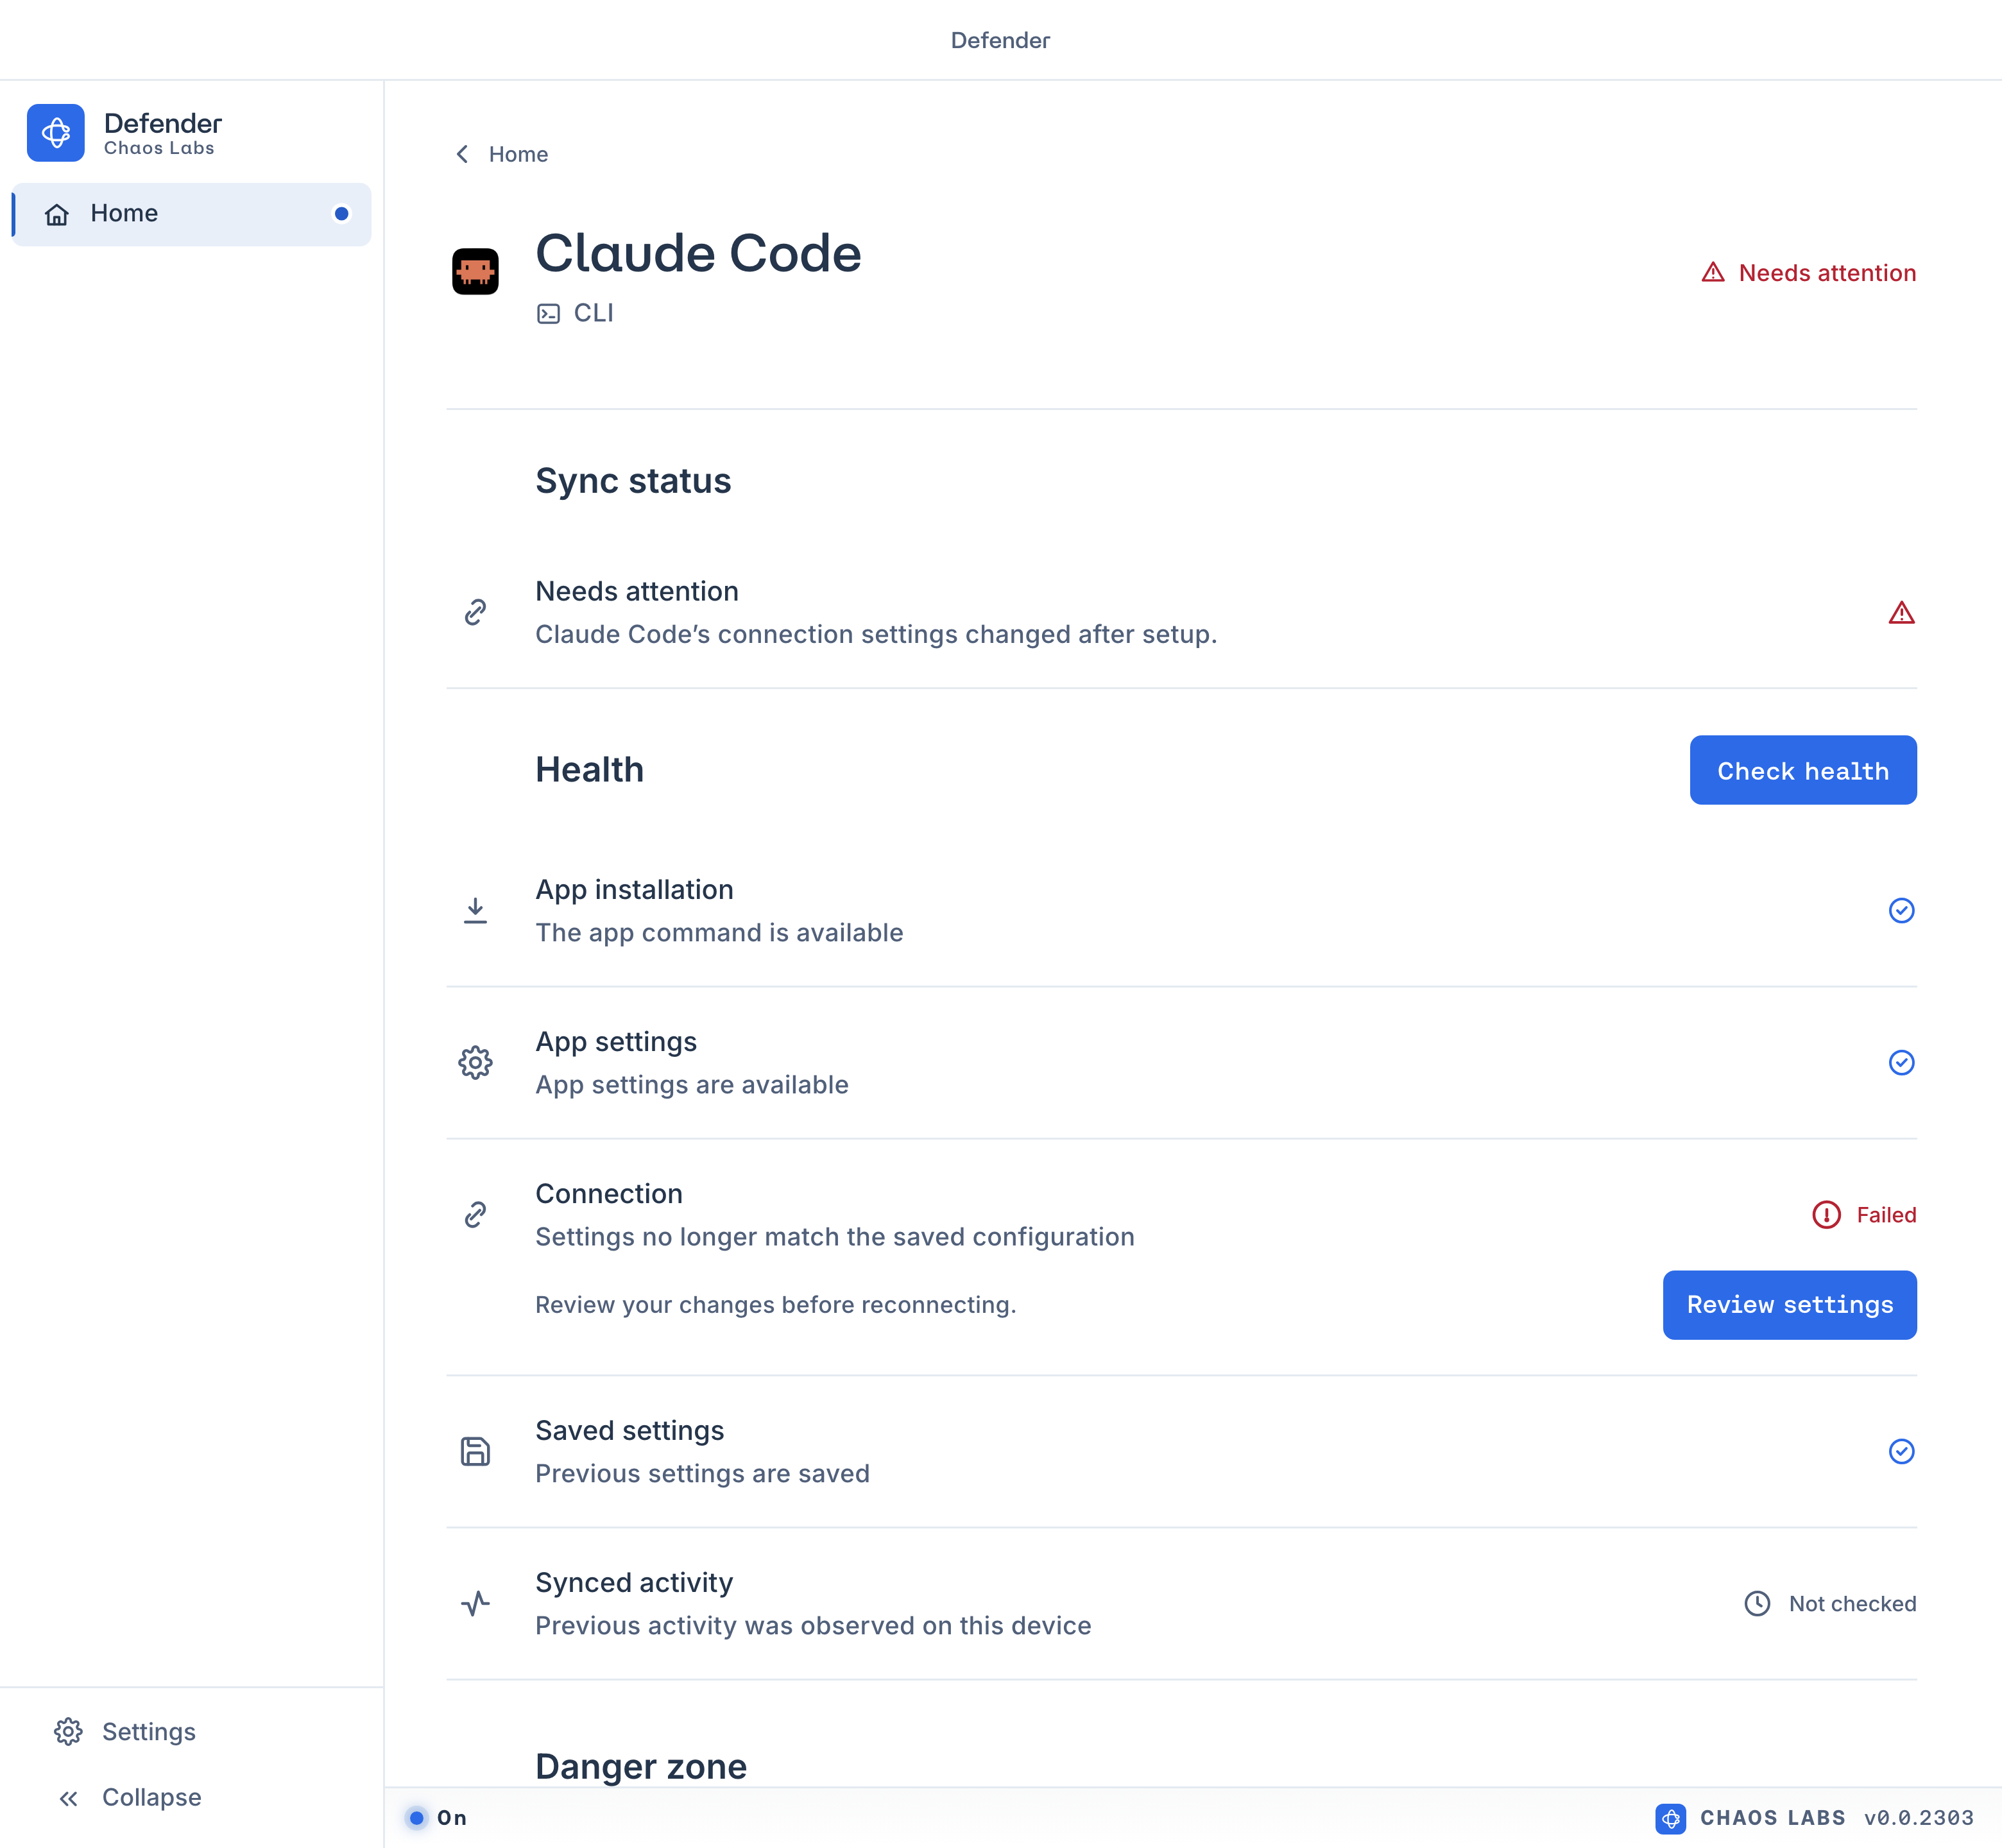Viewport: 2002px width, 1848px height.
Task: Click the clock icon next to Not checked
Action: [1757, 1604]
